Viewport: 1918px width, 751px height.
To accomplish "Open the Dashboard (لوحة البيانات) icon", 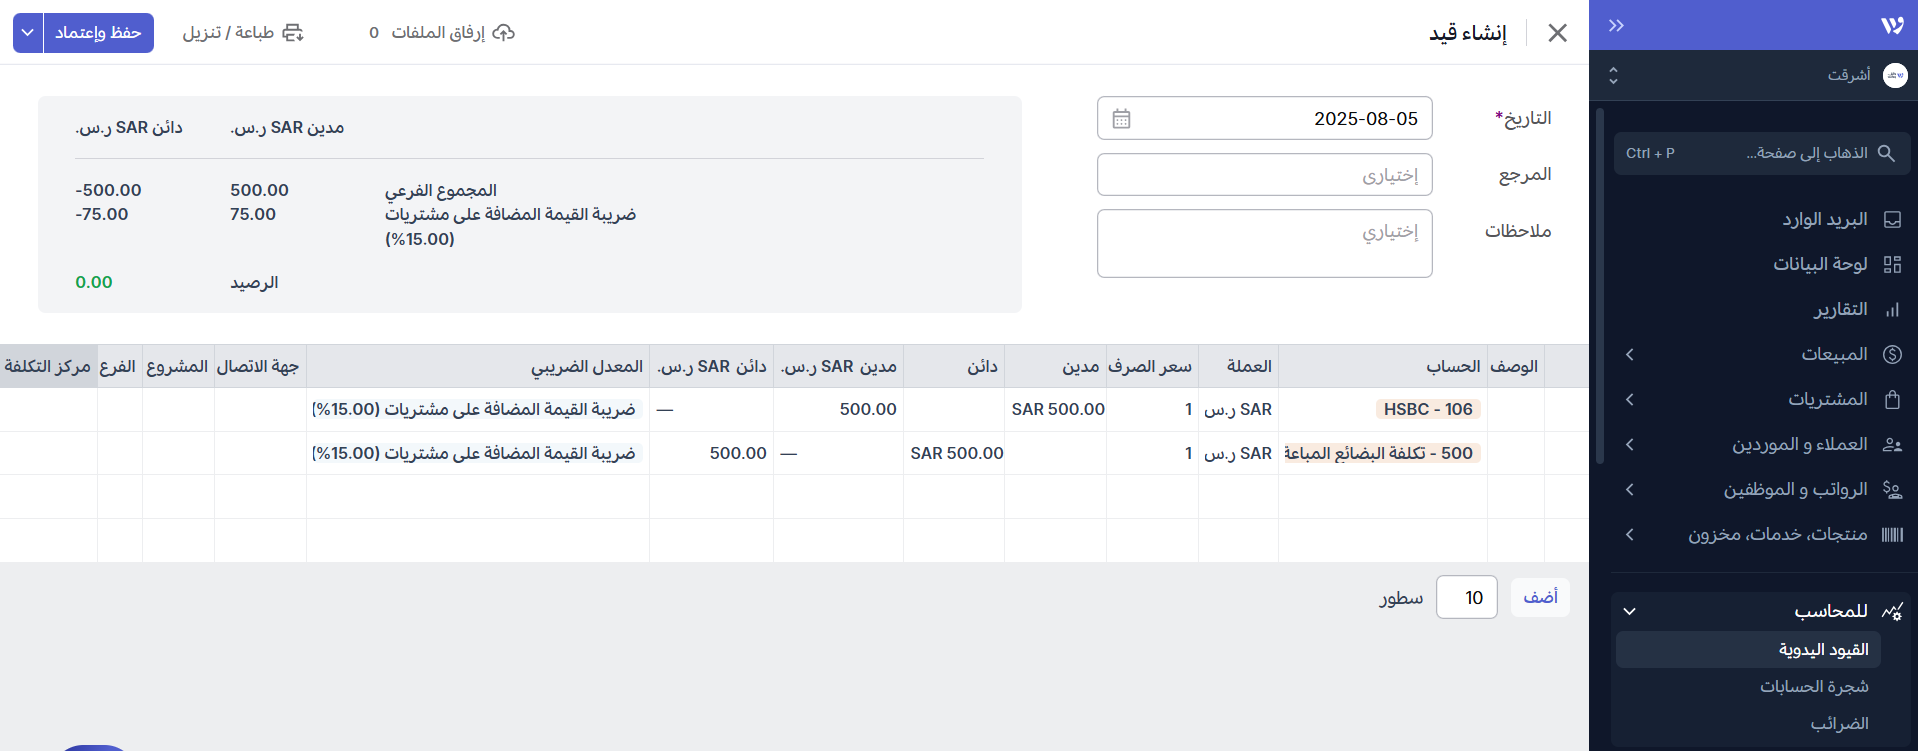I will coord(1892,264).
